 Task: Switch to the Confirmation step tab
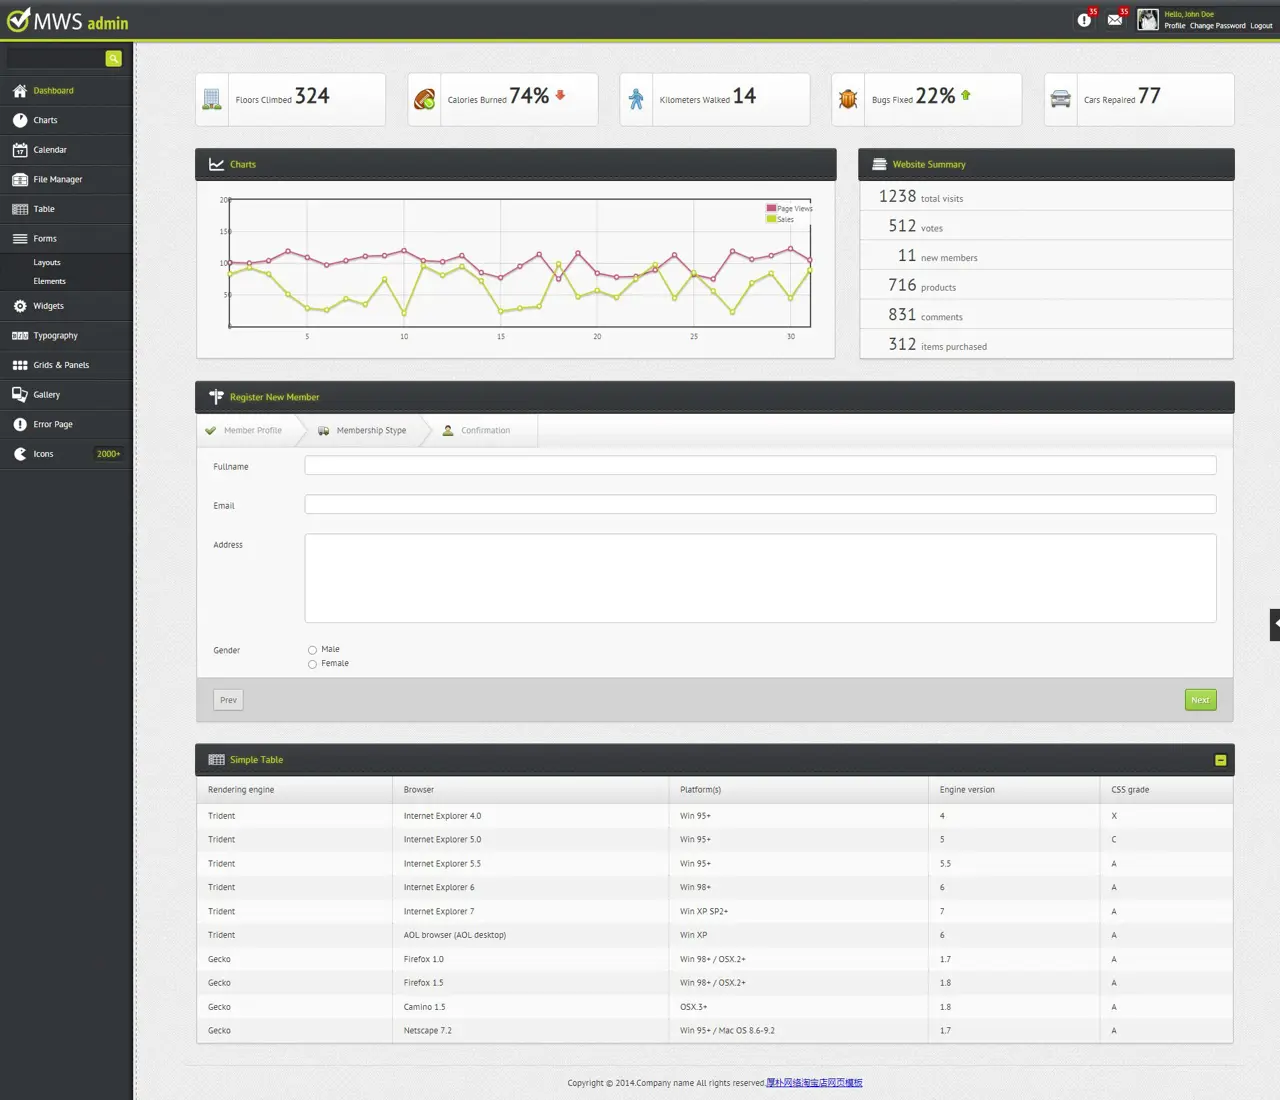pos(485,431)
